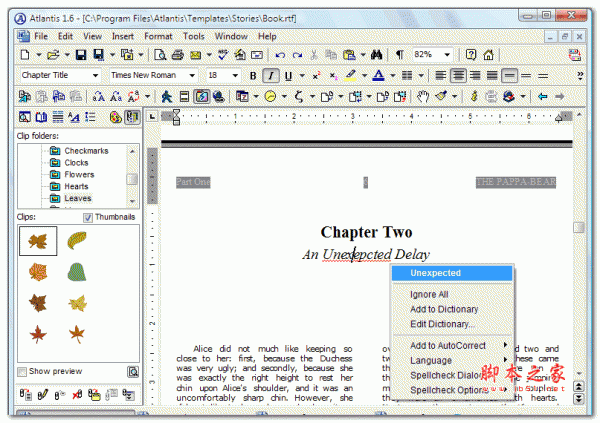
Task: Open the Flowers clip folder
Action: (79, 175)
